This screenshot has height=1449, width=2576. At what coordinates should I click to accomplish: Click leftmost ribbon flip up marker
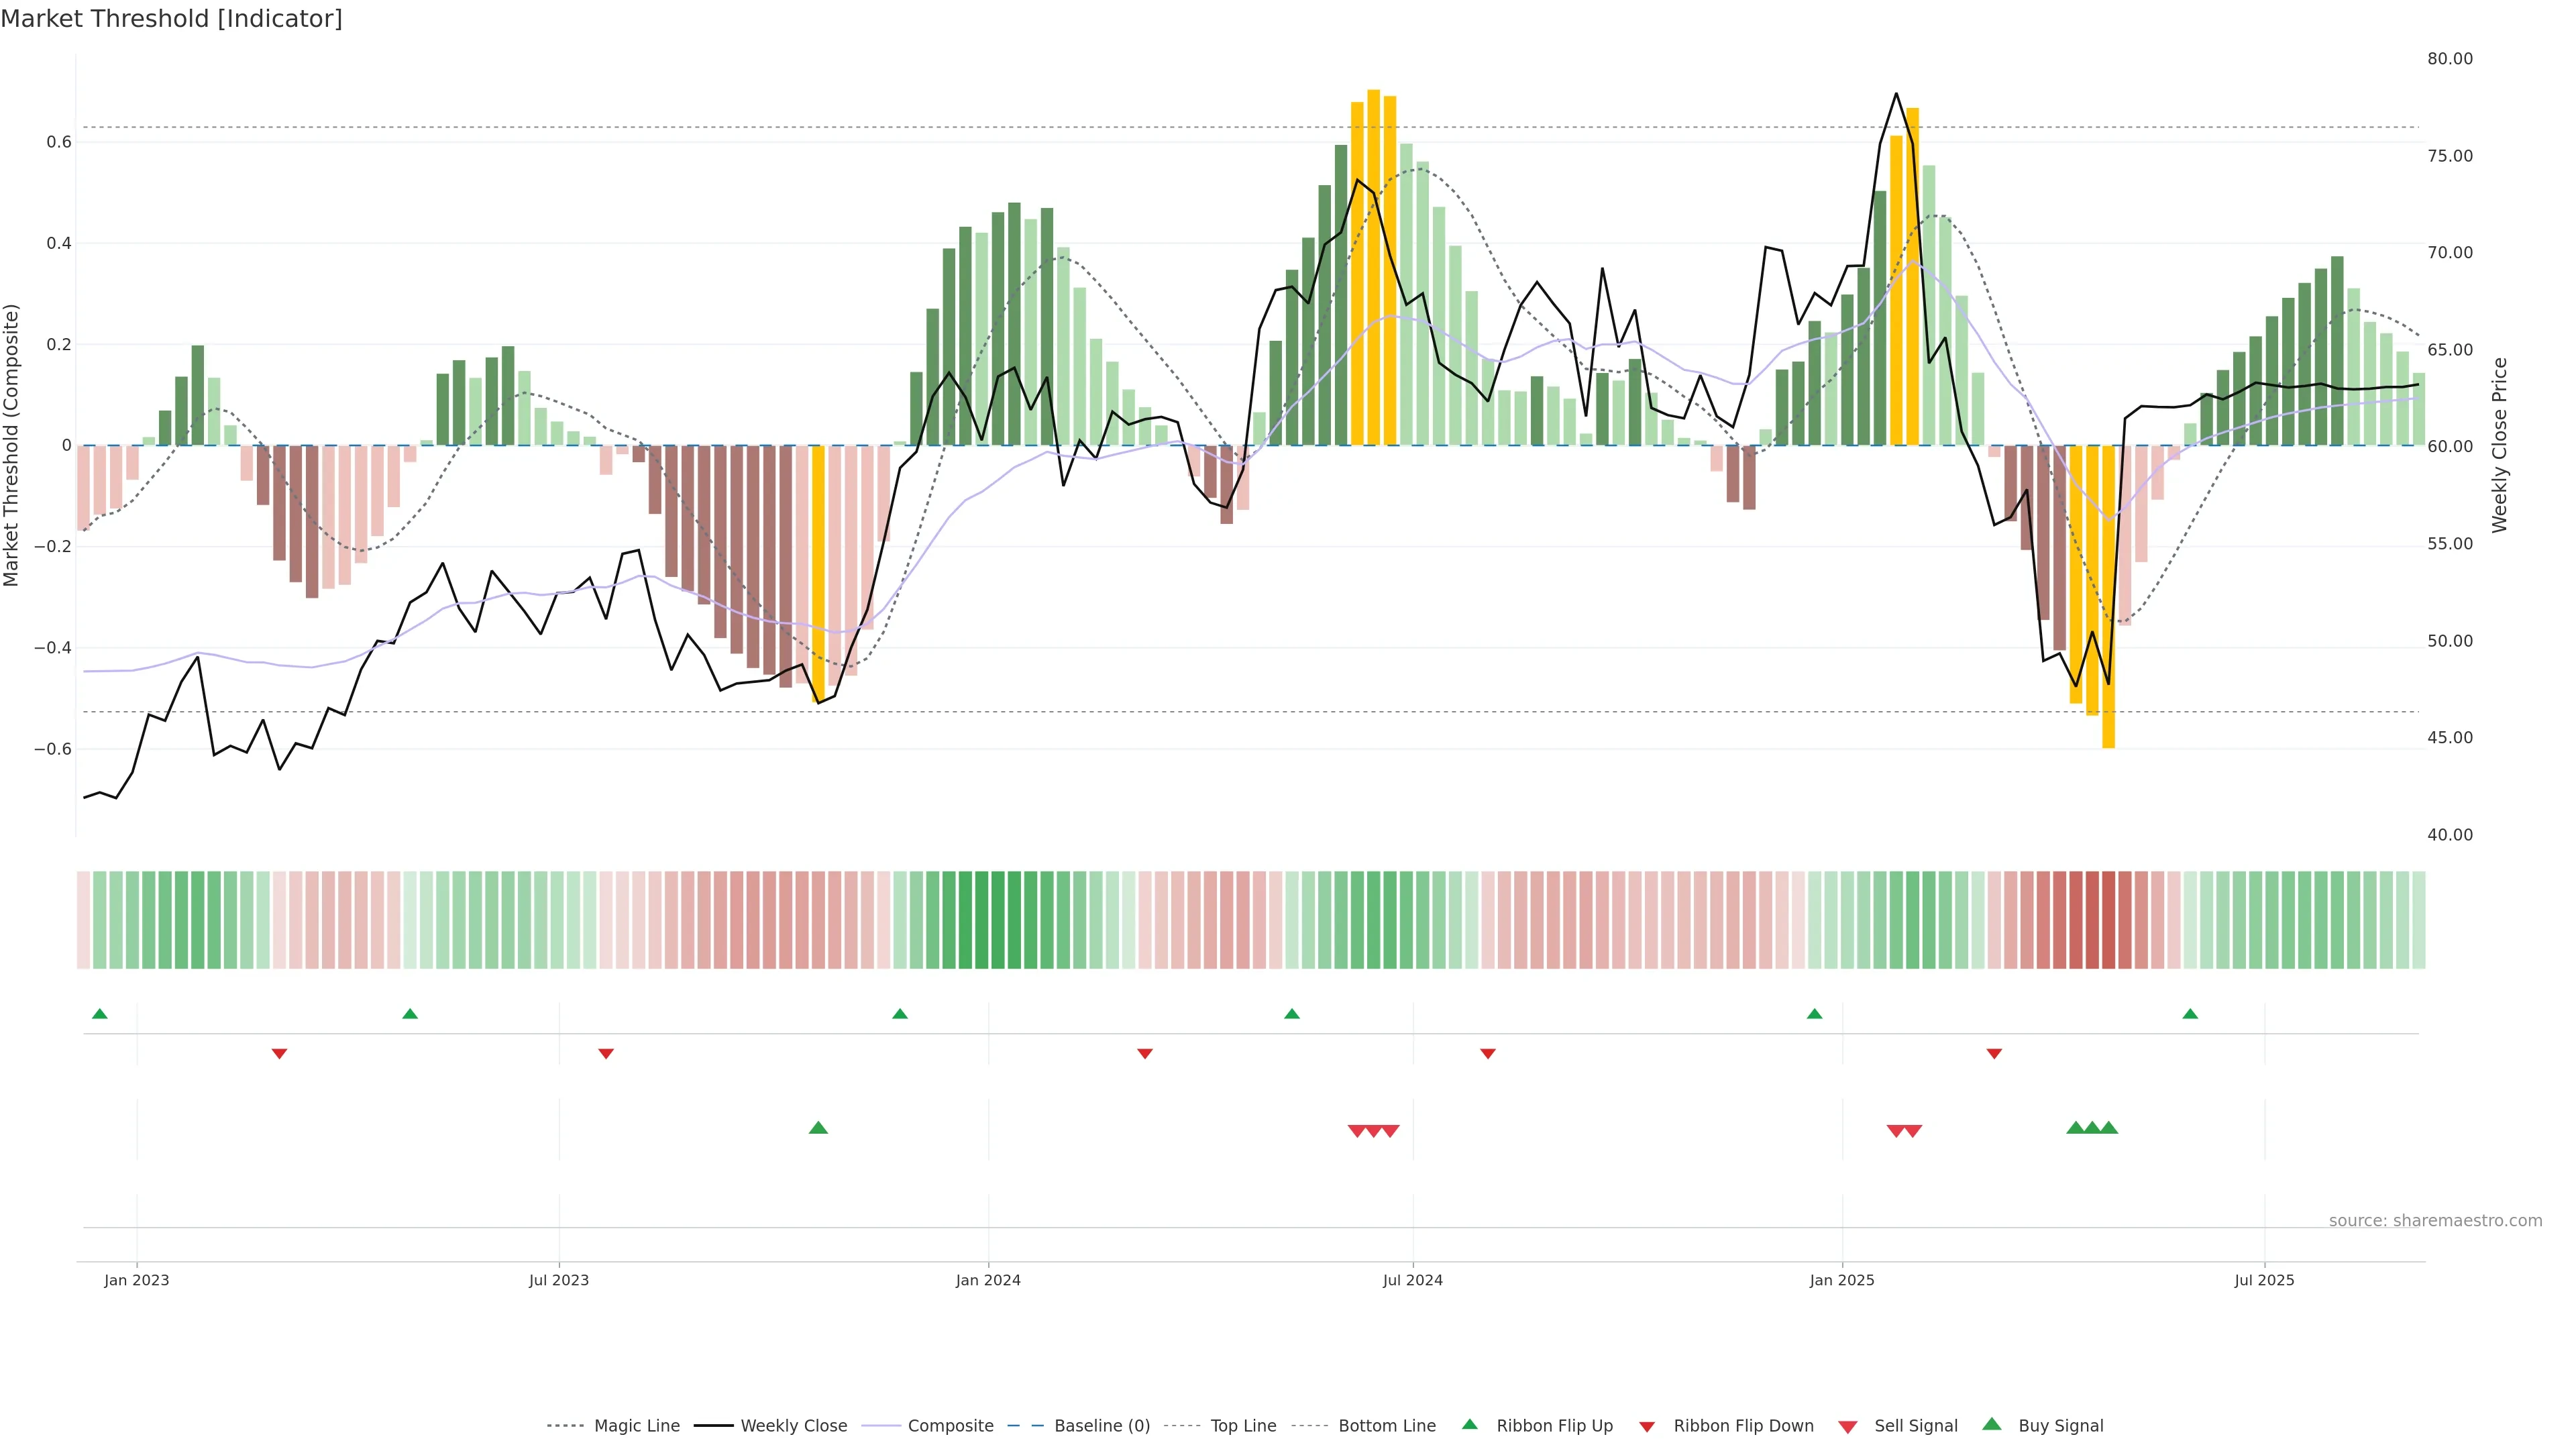[99, 1014]
